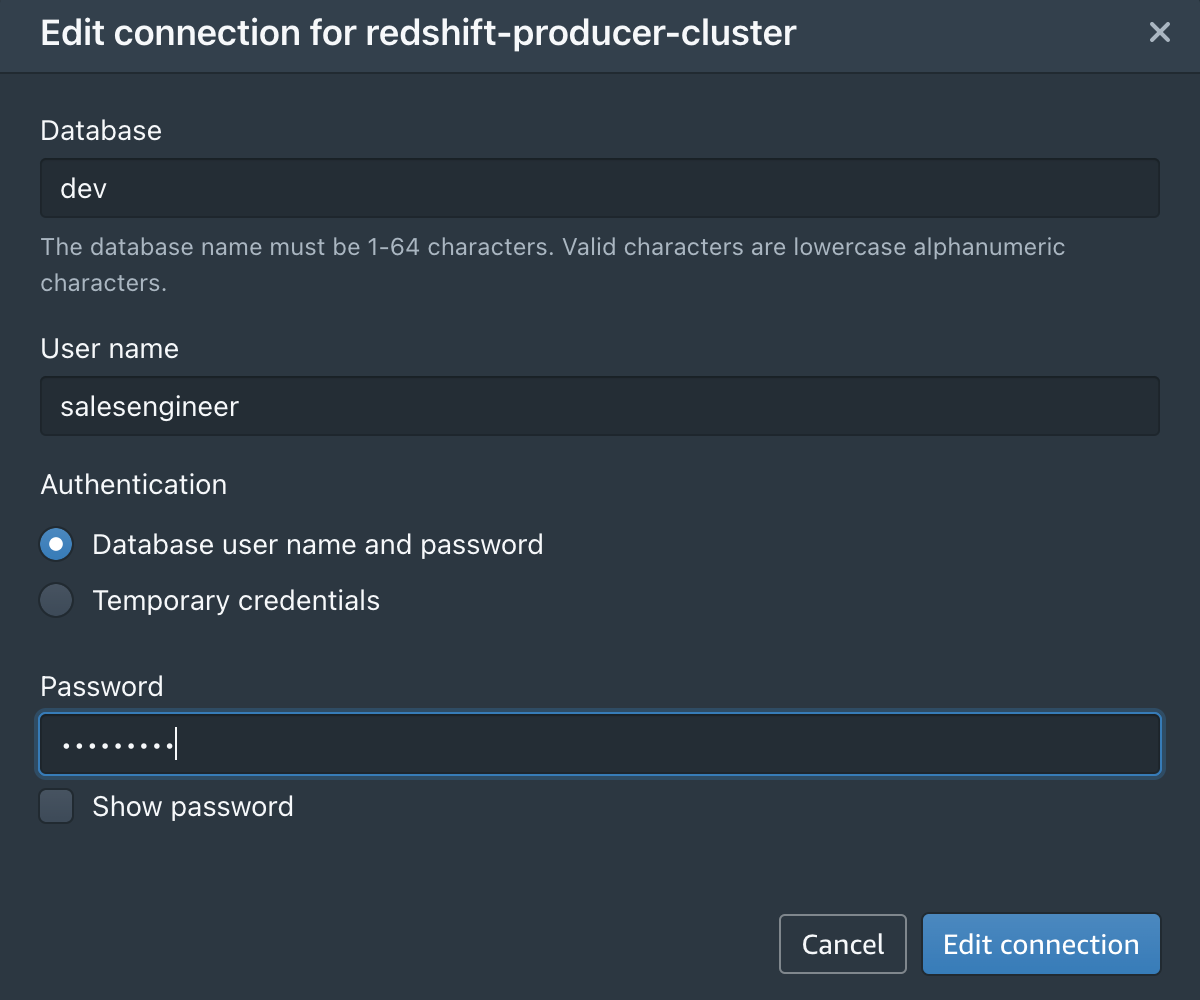Focus the User name input field

click(x=600, y=406)
